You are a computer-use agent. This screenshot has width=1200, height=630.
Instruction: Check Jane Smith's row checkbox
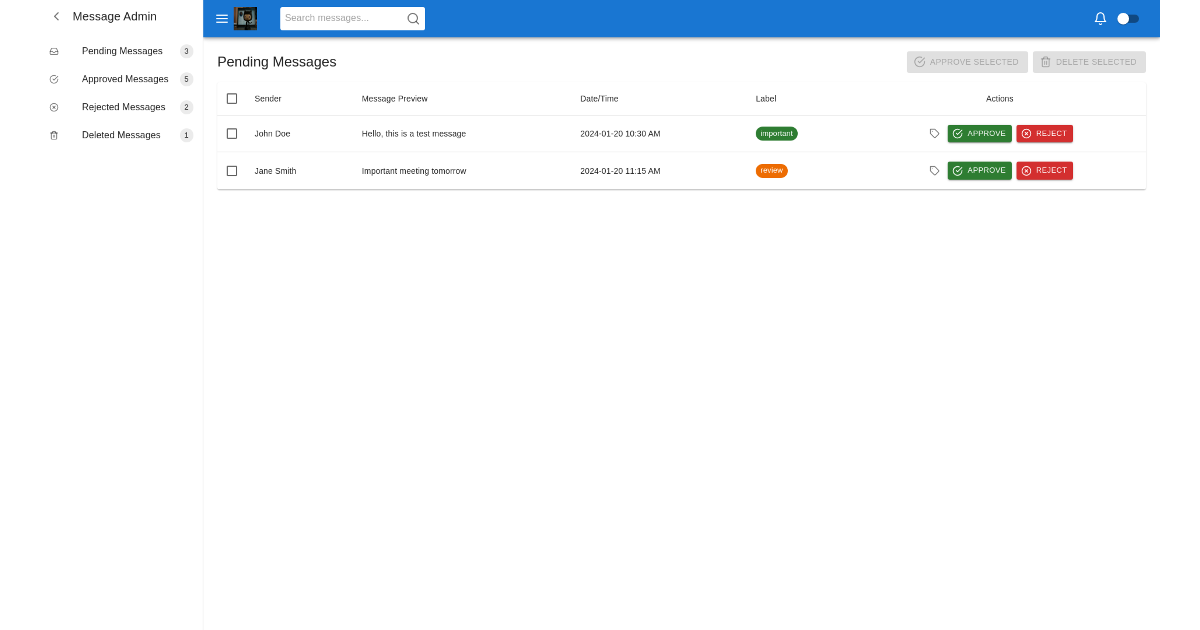point(232,170)
